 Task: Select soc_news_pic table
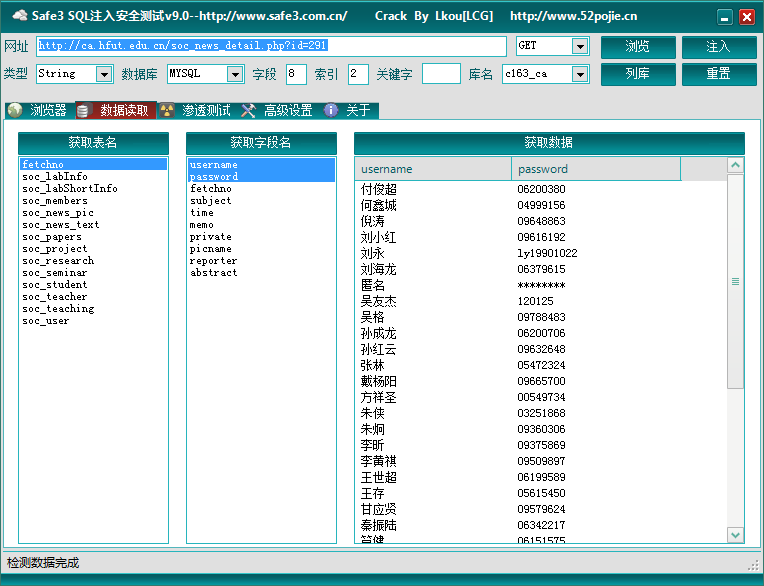click(93, 213)
